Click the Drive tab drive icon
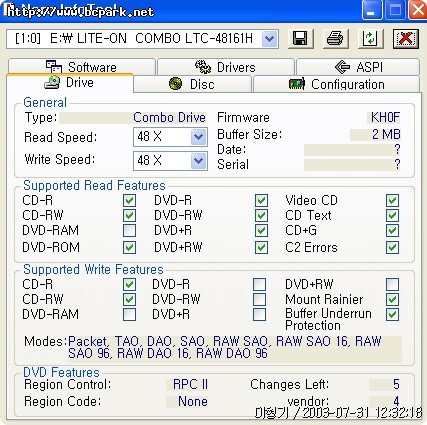Image resolution: width=427 pixels, height=425 pixels. pos(52,82)
